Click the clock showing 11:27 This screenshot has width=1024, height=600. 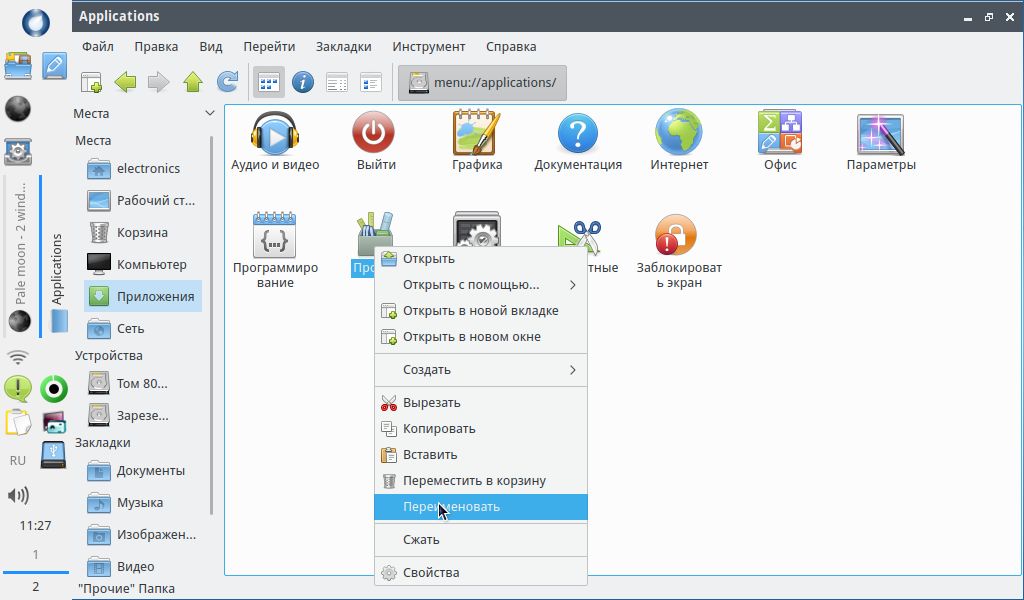[x=35, y=526]
